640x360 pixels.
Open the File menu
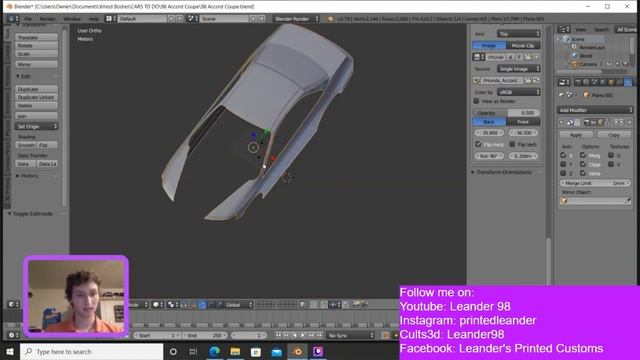[x=28, y=19]
